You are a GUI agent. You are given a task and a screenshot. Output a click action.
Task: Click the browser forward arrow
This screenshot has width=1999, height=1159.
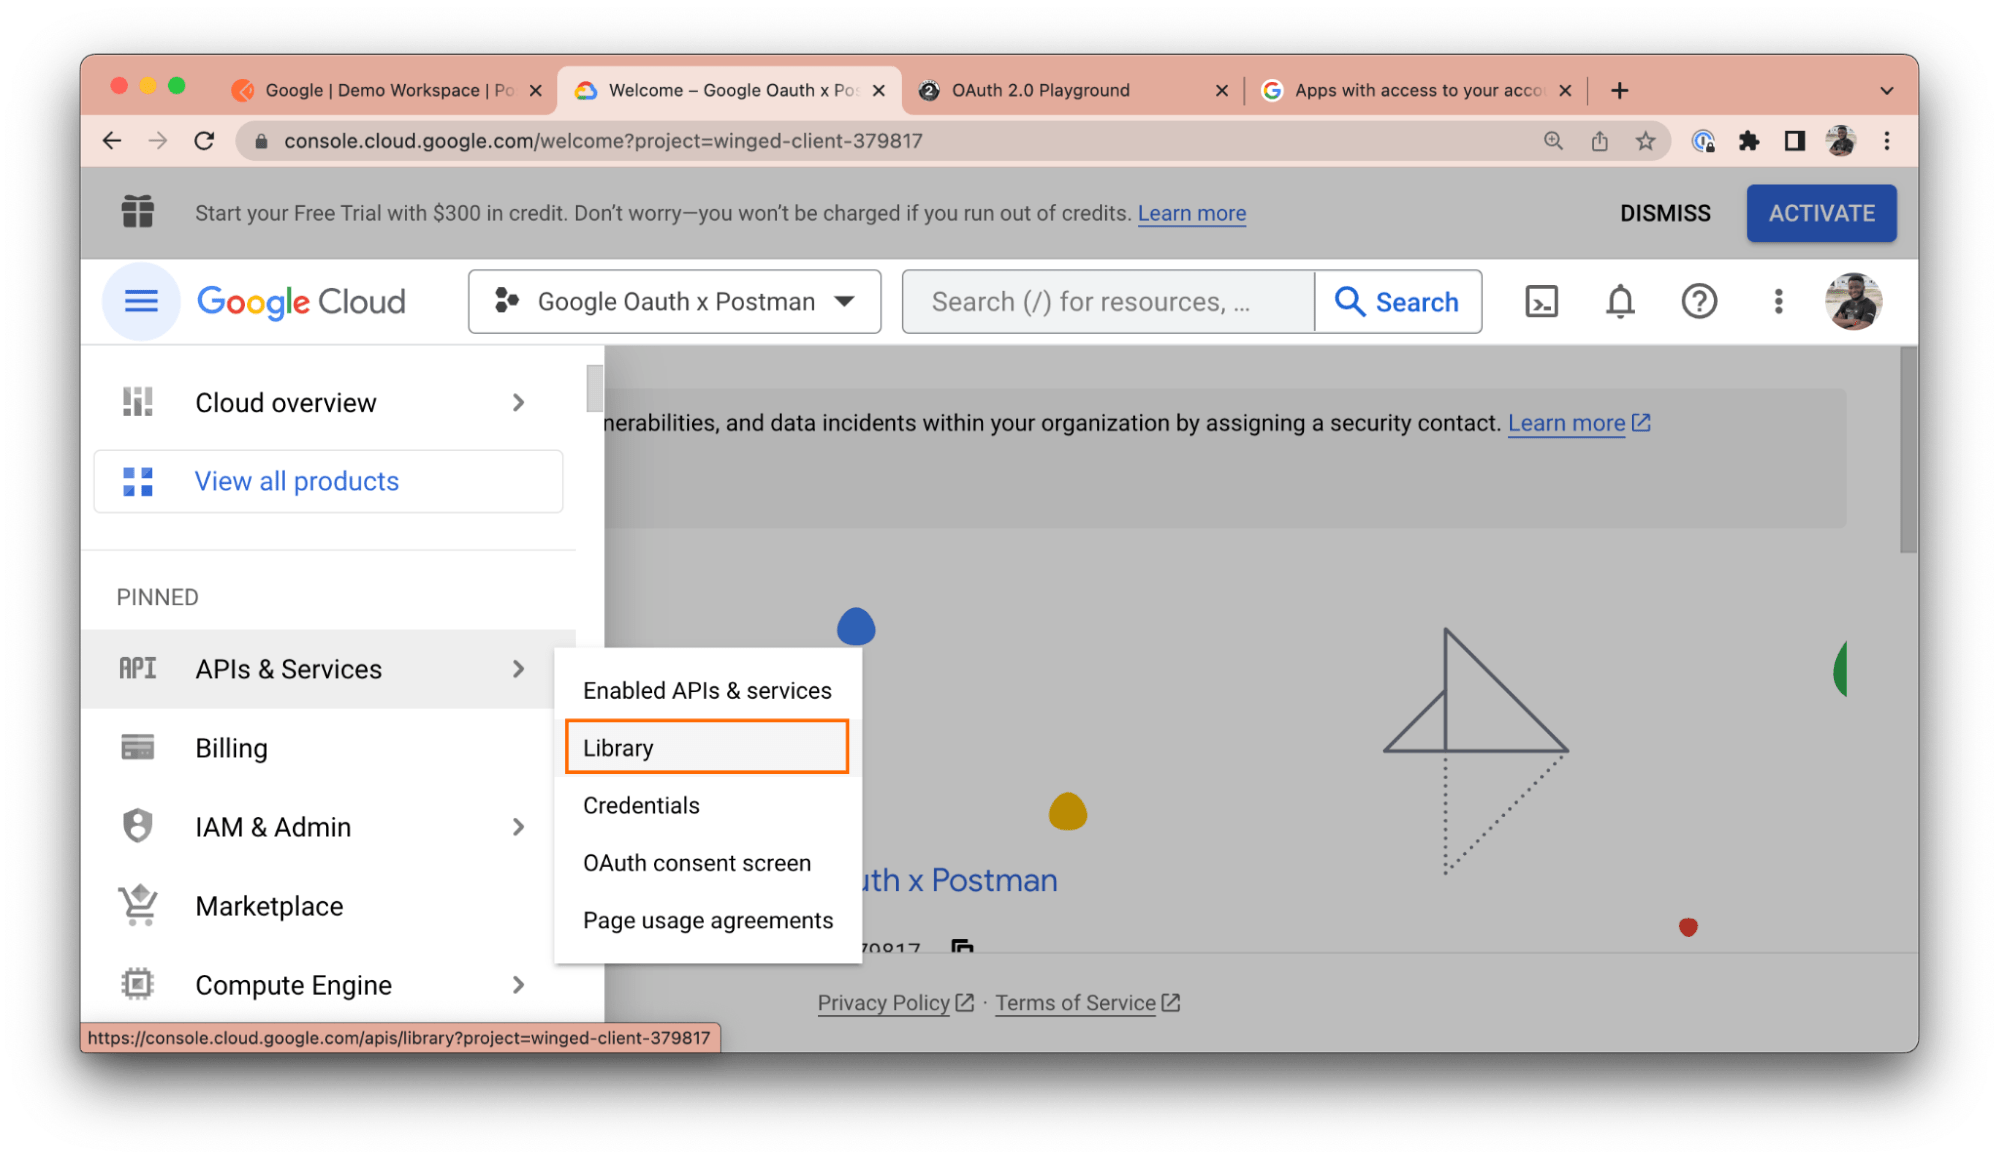coord(158,141)
